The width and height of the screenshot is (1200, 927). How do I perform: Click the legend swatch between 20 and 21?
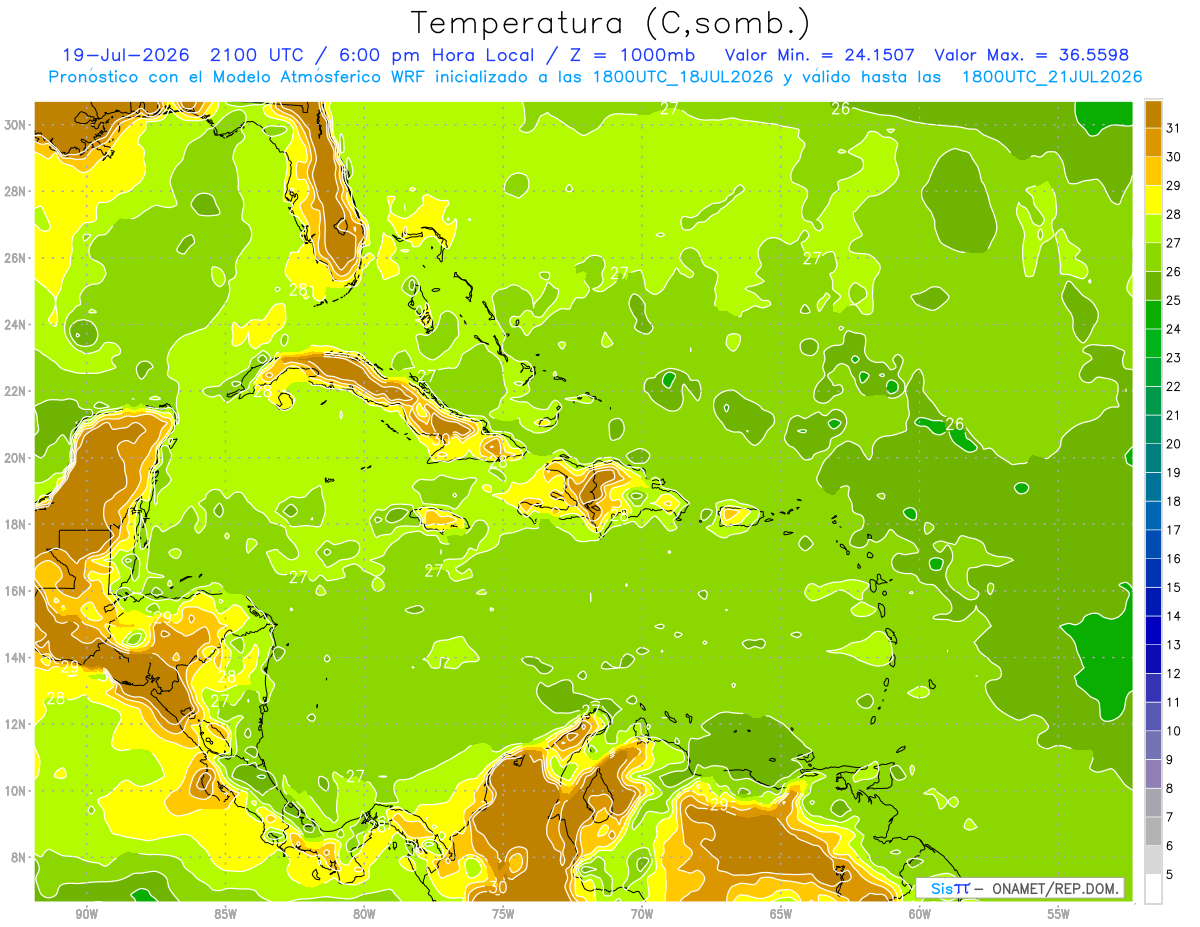[1153, 430]
